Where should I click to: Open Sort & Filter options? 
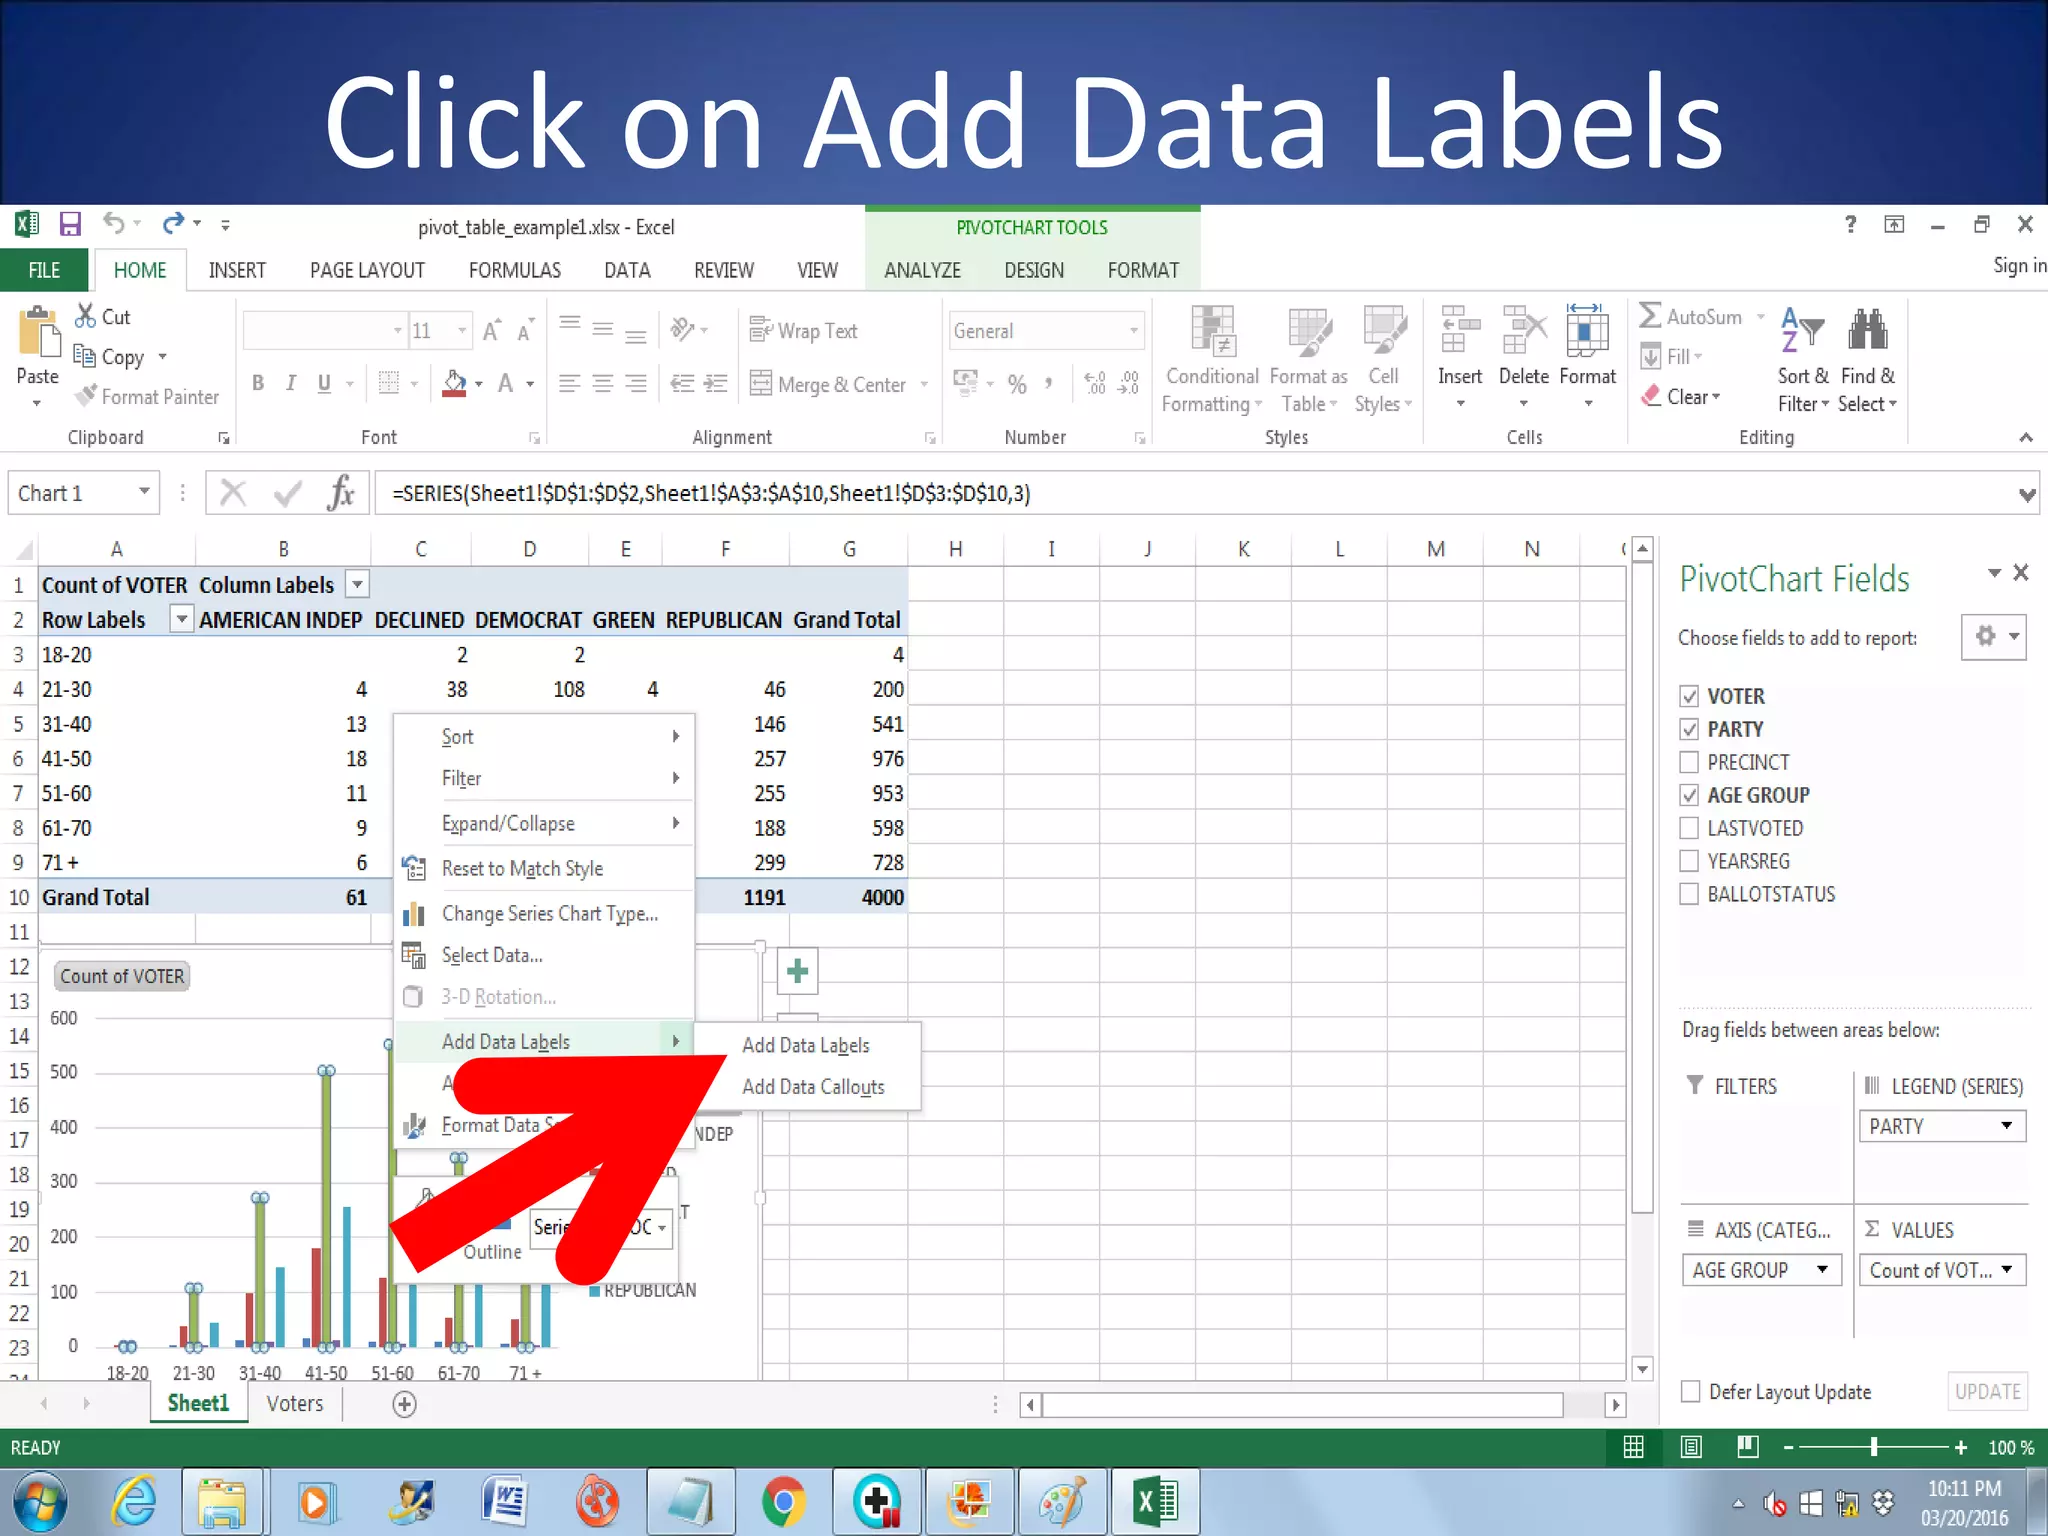click(x=1803, y=359)
